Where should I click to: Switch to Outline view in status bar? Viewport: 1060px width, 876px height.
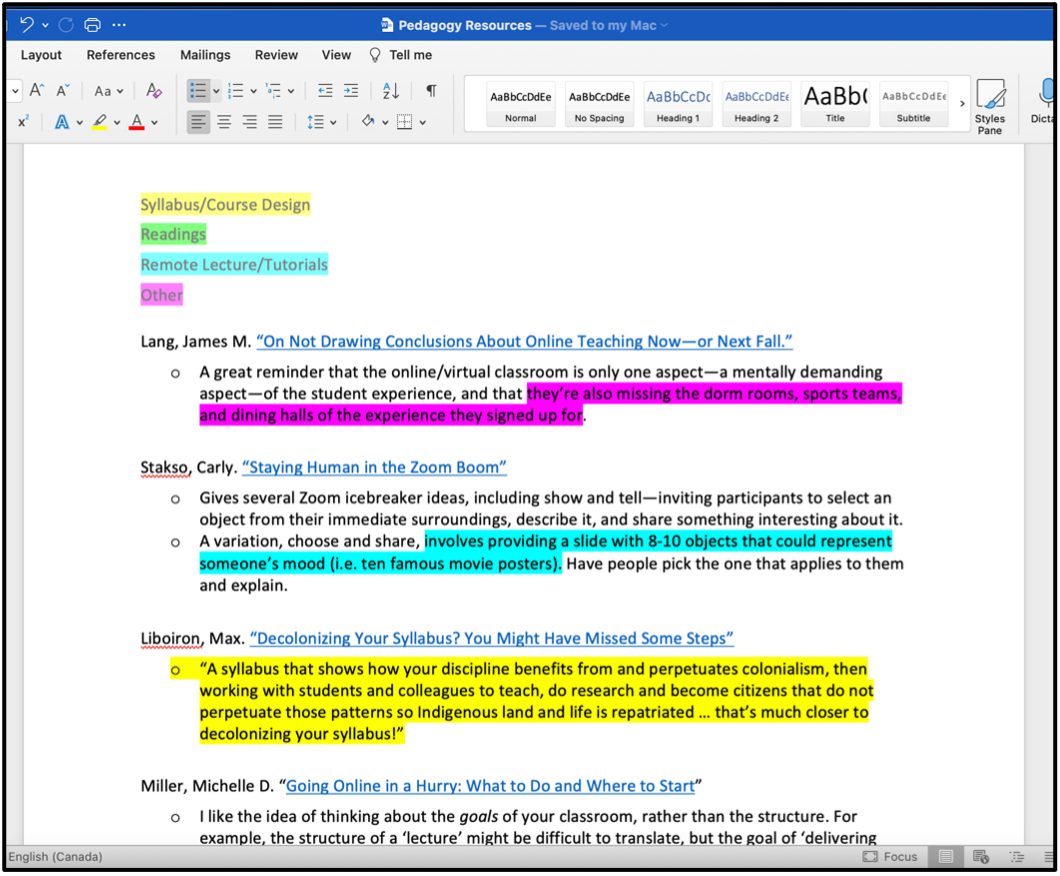[x=1017, y=857]
